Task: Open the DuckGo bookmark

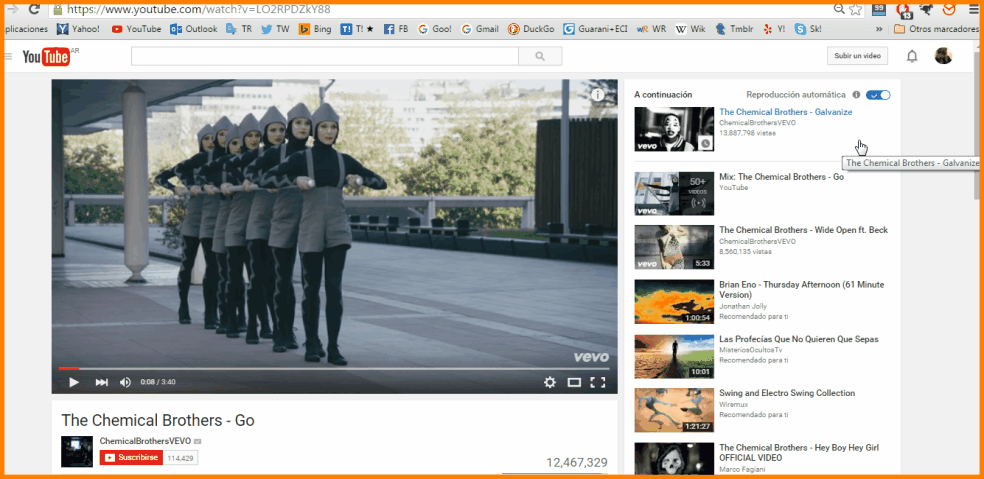Action: pos(531,29)
